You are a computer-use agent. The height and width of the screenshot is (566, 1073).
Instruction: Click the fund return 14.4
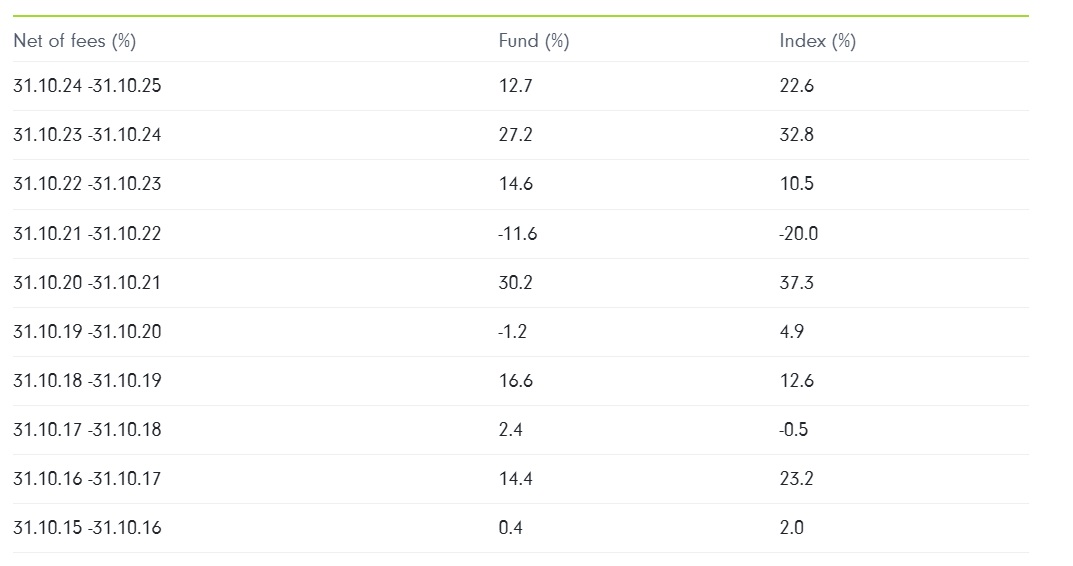pos(515,479)
